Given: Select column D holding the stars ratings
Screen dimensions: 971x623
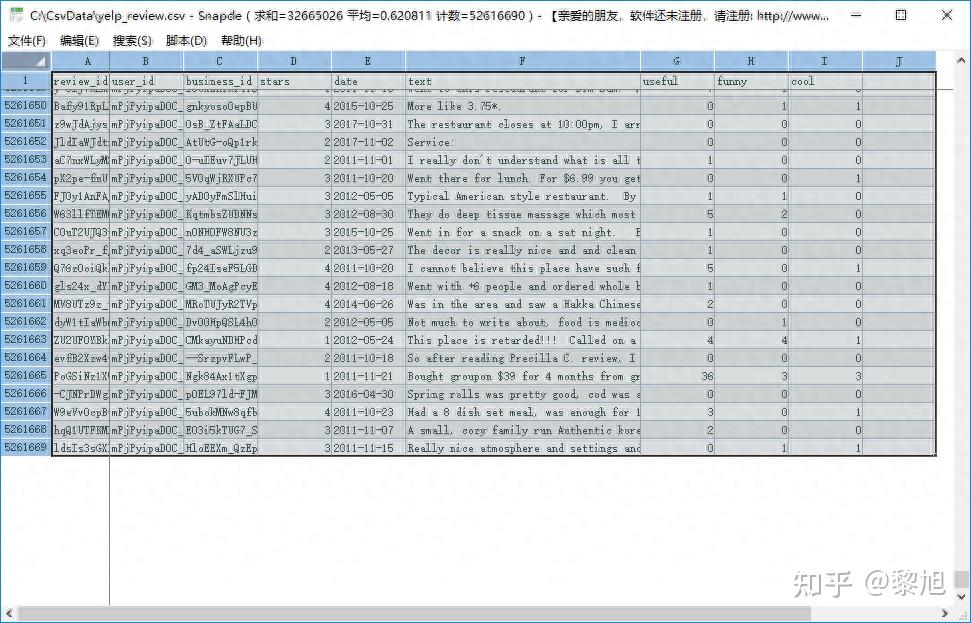Looking at the screenshot, I should [x=293, y=60].
